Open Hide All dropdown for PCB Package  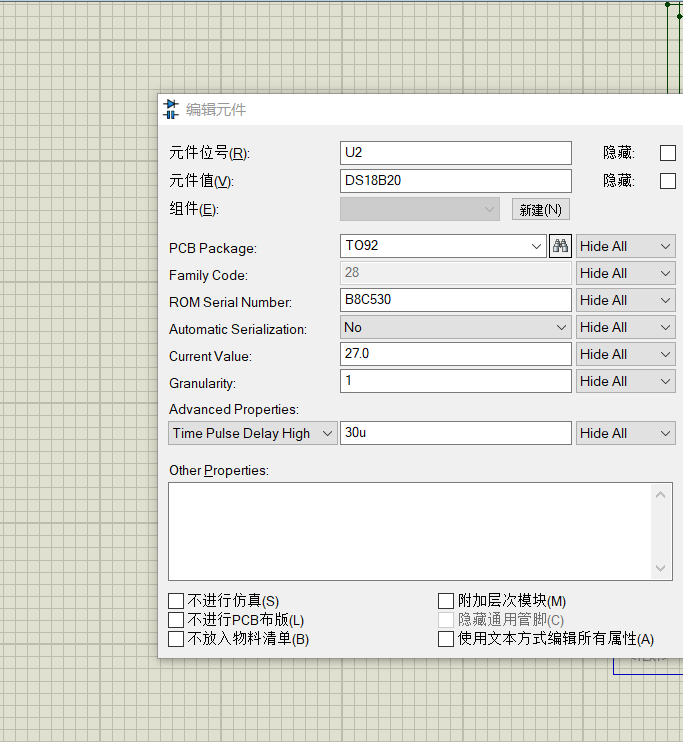625,247
